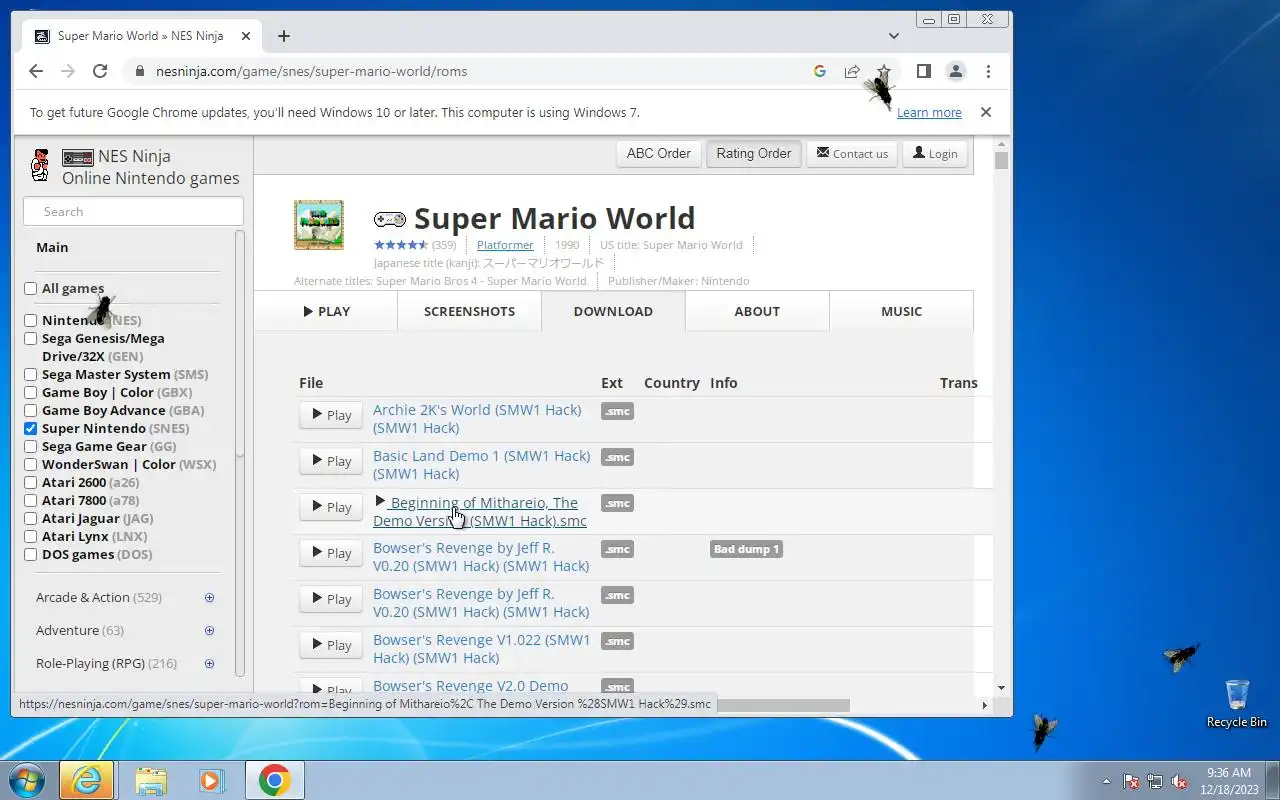Open the Recycle Bin on desktop
Screen dimensions: 1280x800
[1237, 704]
